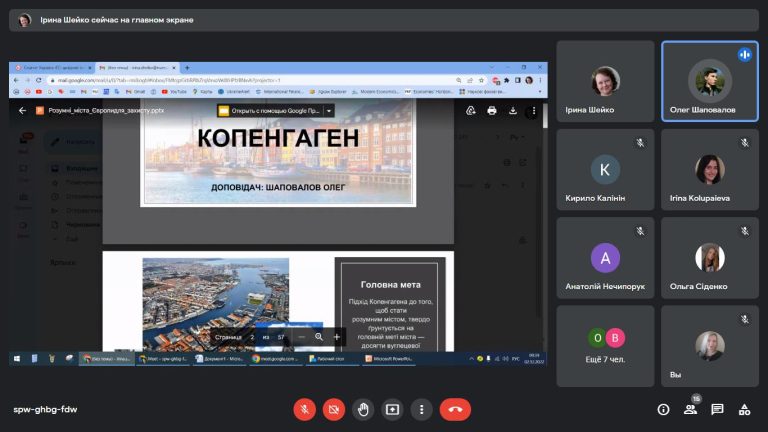Unmute the microphone in the call controls
The width and height of the screenshot is (768, 432).
coord(304,409)
